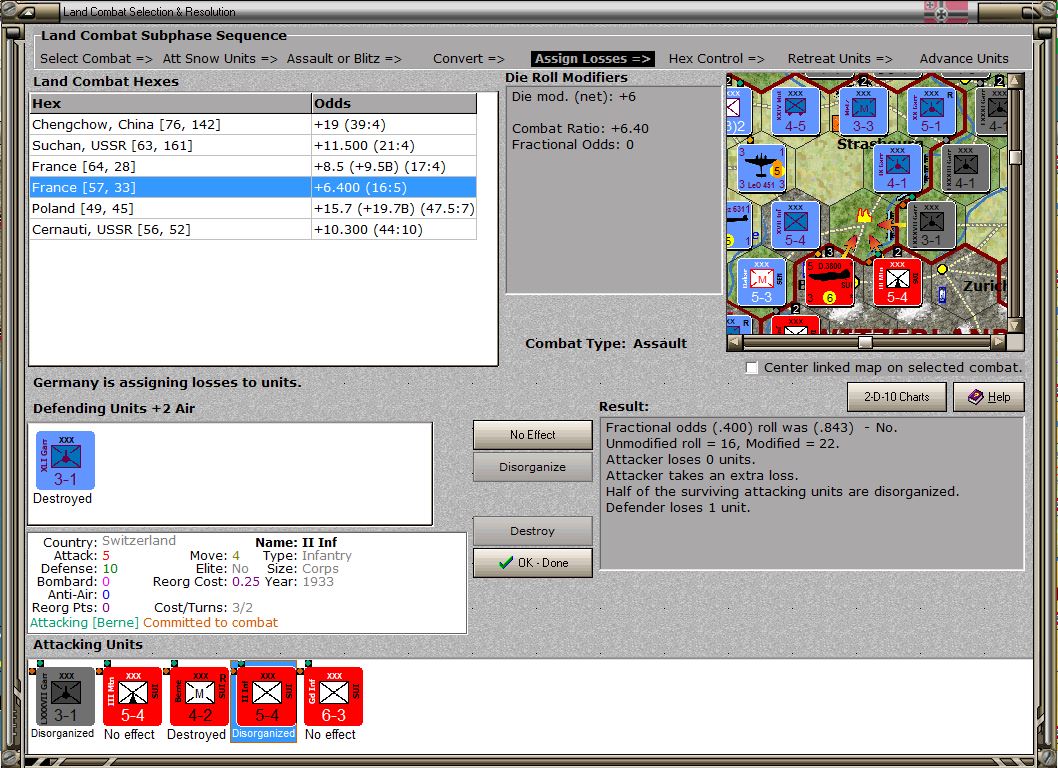Click the map's scroll left arrow
The image size is (1058, 768).
[735, 342]
